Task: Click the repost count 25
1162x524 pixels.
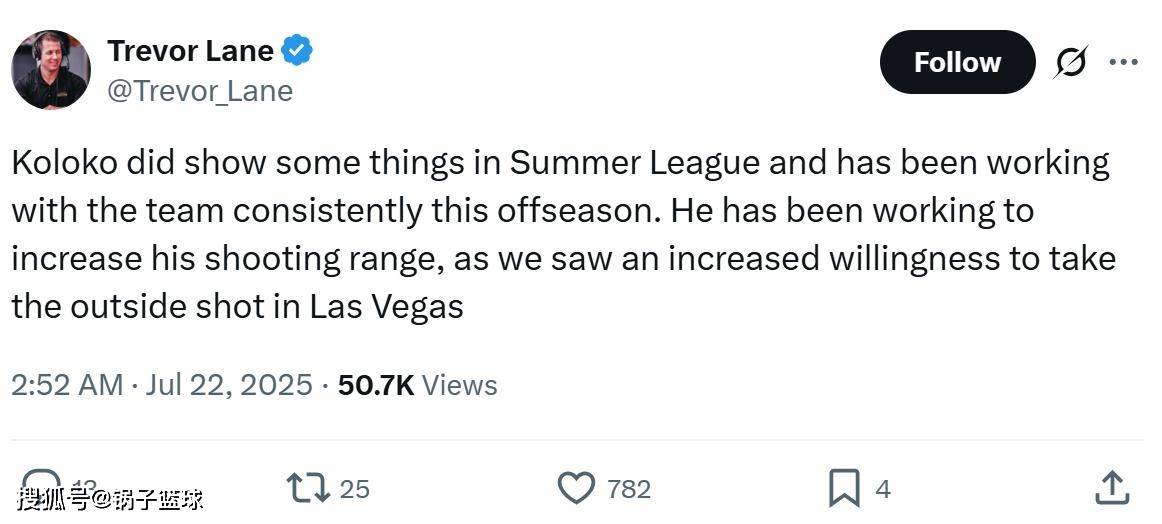Action: pos(354,489)
